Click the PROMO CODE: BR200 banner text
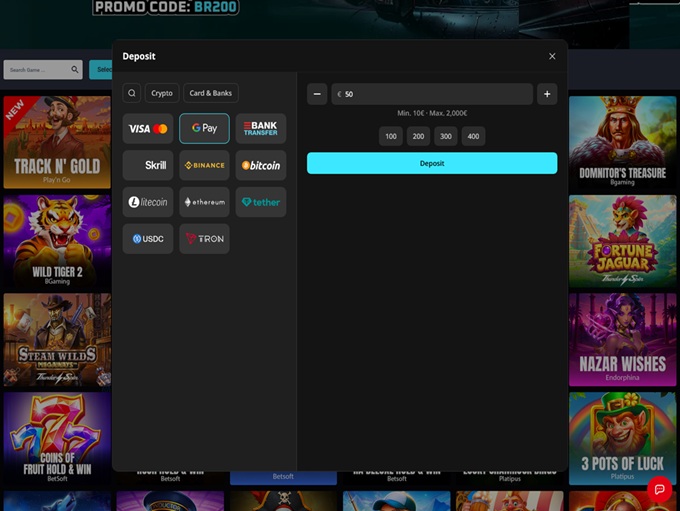This screenshot has width=680, height=511. [166, 7]
